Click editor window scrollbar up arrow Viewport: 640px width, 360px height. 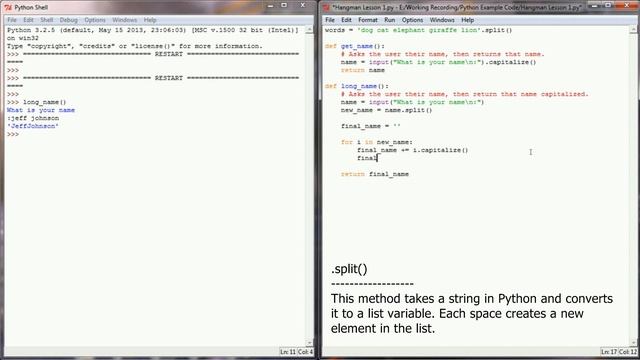pyautogui.click(x=633, y=30)
